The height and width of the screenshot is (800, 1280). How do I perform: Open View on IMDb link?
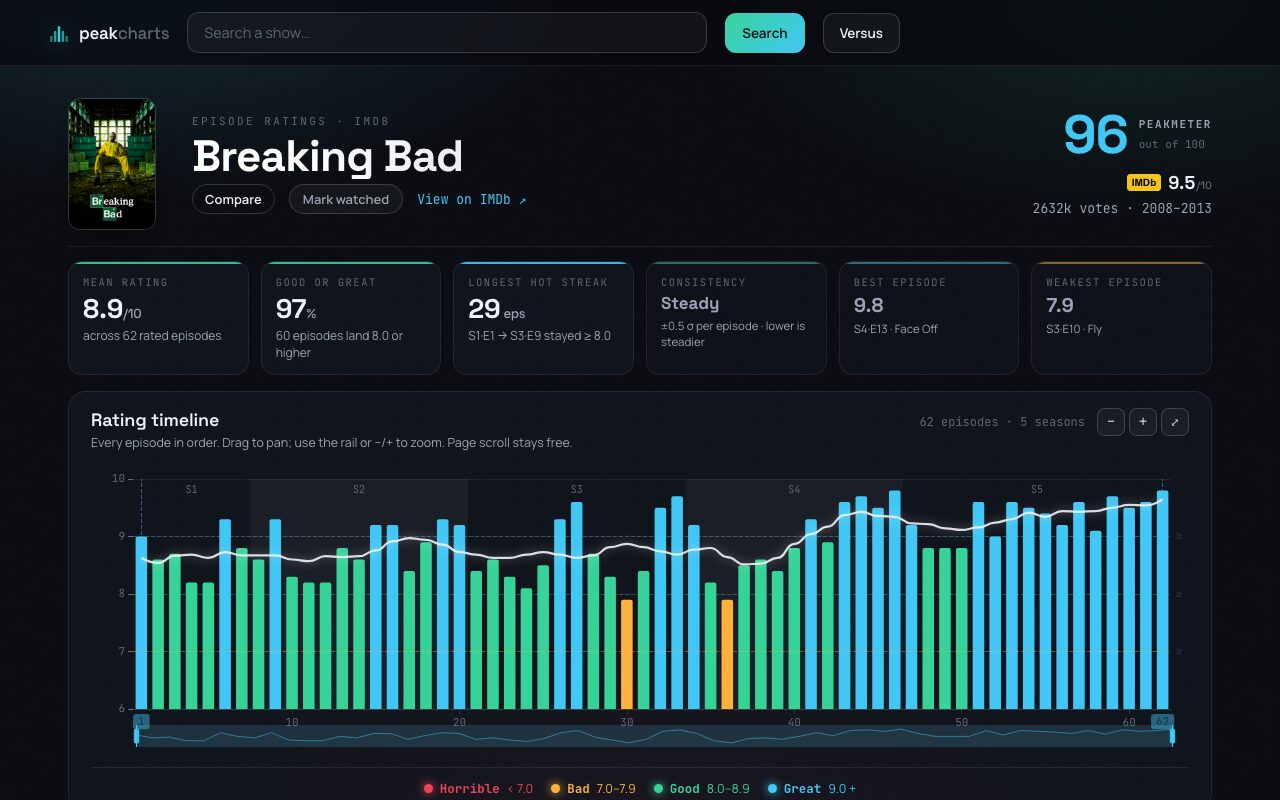[472, 199]
